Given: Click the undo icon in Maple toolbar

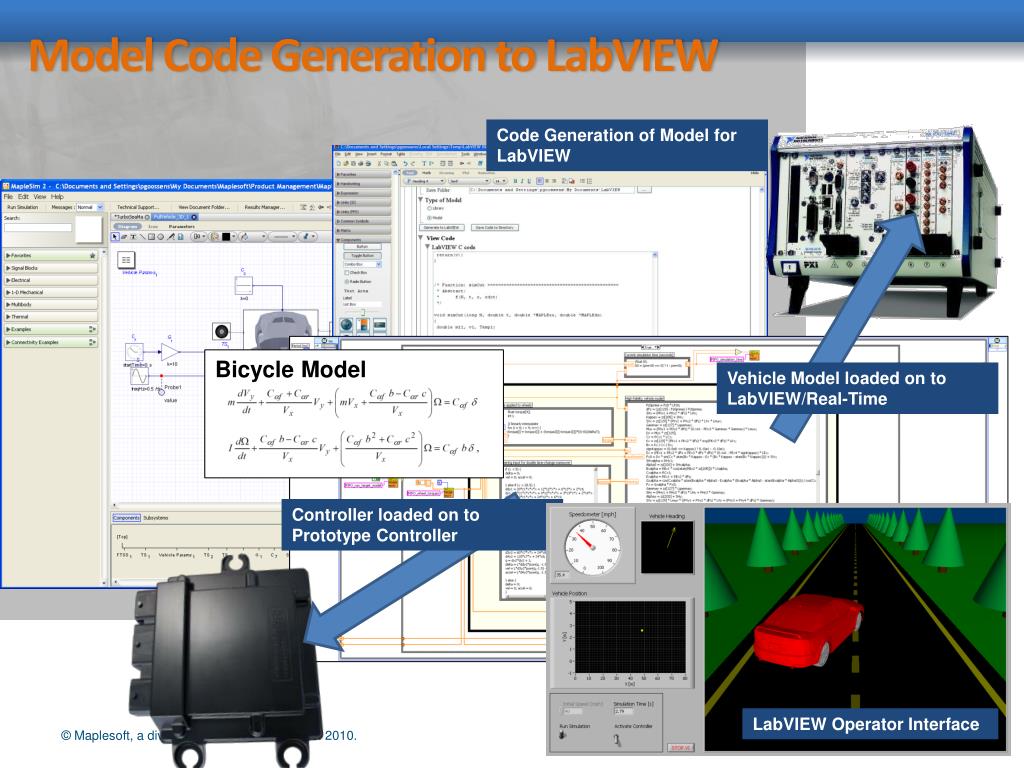Looking at the screenshot, I should pos(405,163).
